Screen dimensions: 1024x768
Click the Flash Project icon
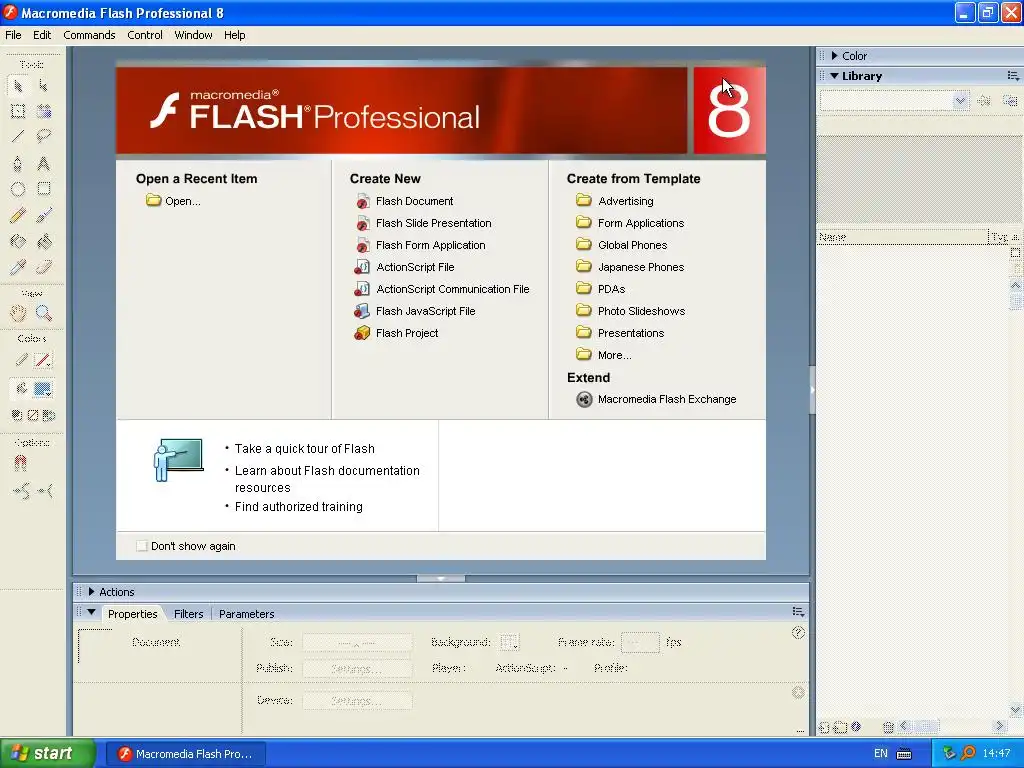362,333
